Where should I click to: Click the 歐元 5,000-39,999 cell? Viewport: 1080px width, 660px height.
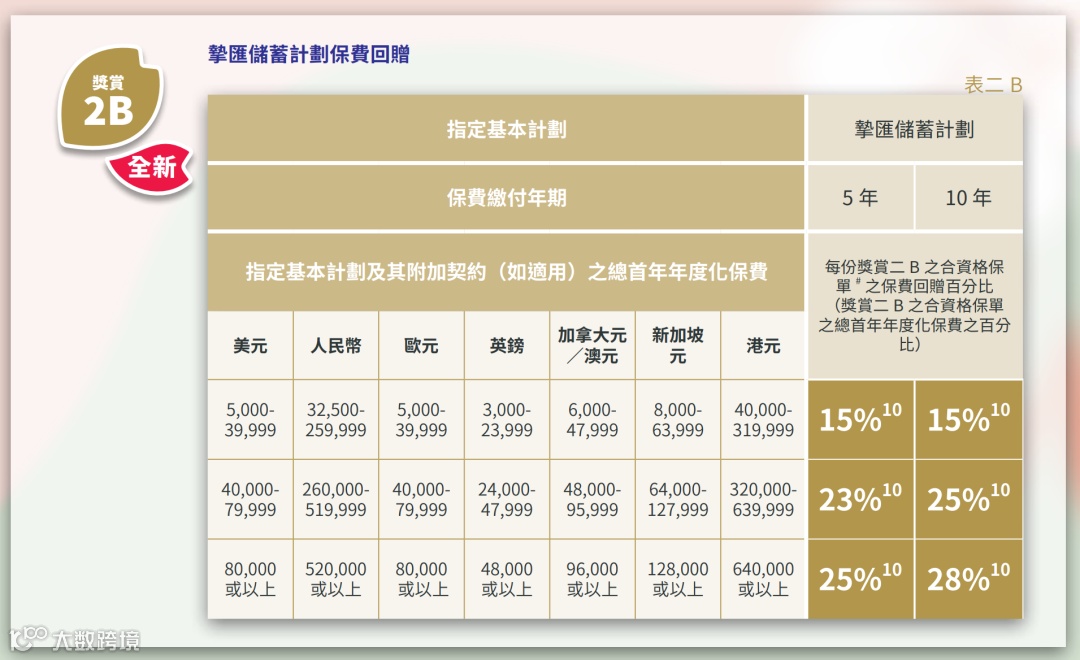coord(422,420)
